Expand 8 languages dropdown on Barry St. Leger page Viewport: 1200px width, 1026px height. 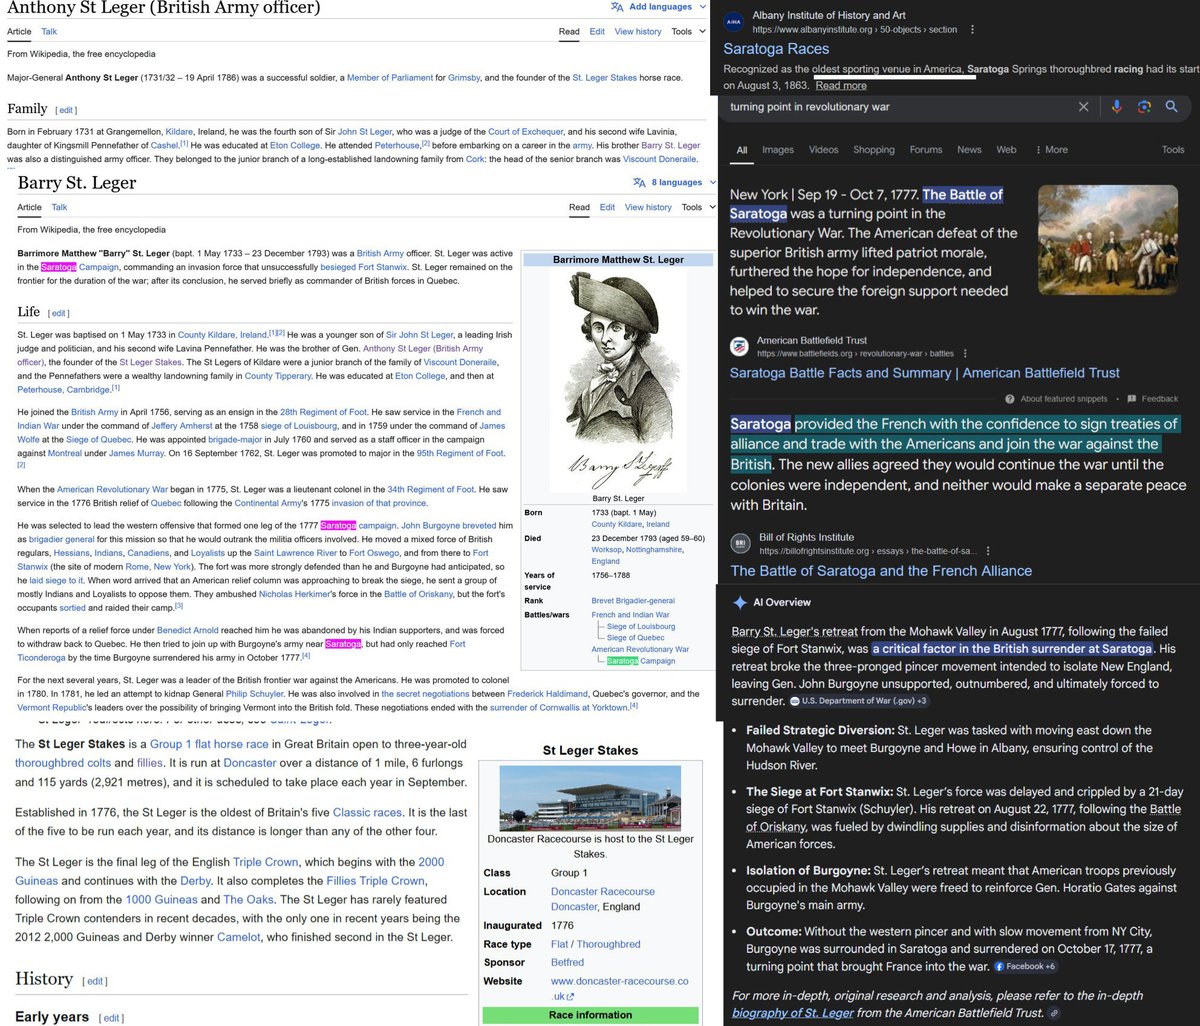(683, 183)
